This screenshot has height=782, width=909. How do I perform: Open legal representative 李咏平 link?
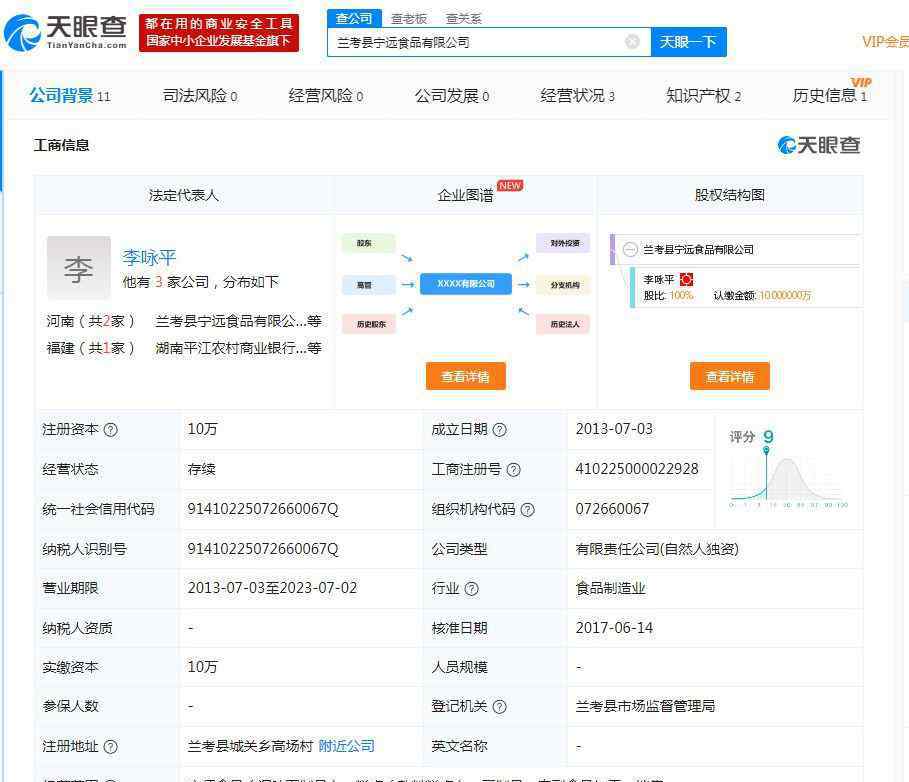(x=149, y=257)
